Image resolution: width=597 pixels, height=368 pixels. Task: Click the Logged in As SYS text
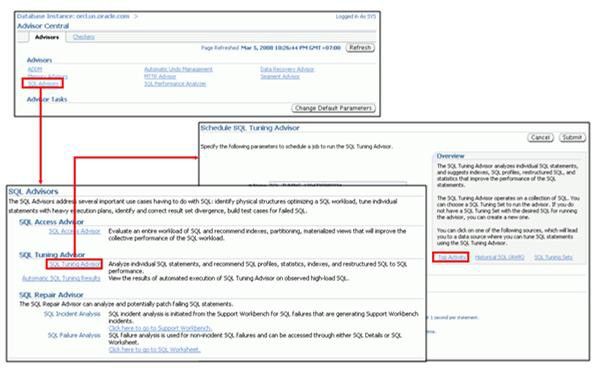tap(356, 16)
